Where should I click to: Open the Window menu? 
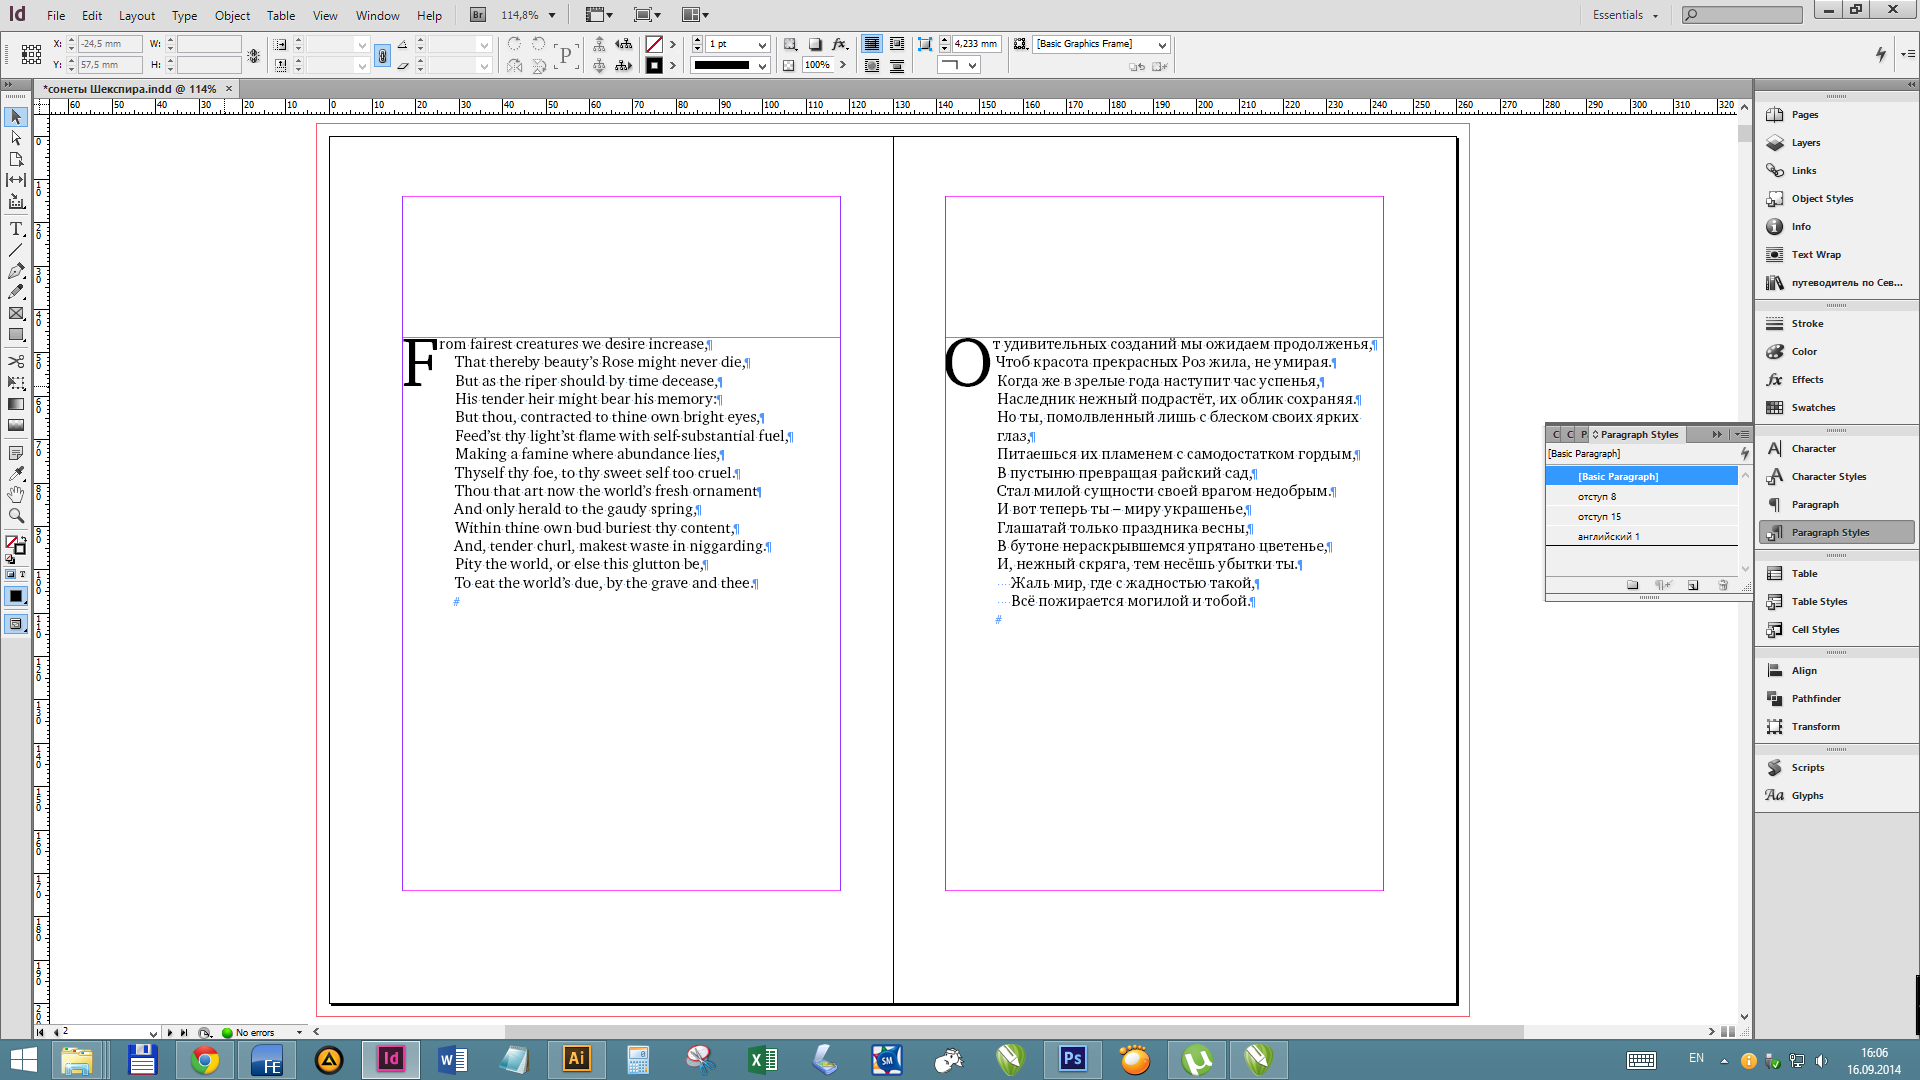[377, 15]
